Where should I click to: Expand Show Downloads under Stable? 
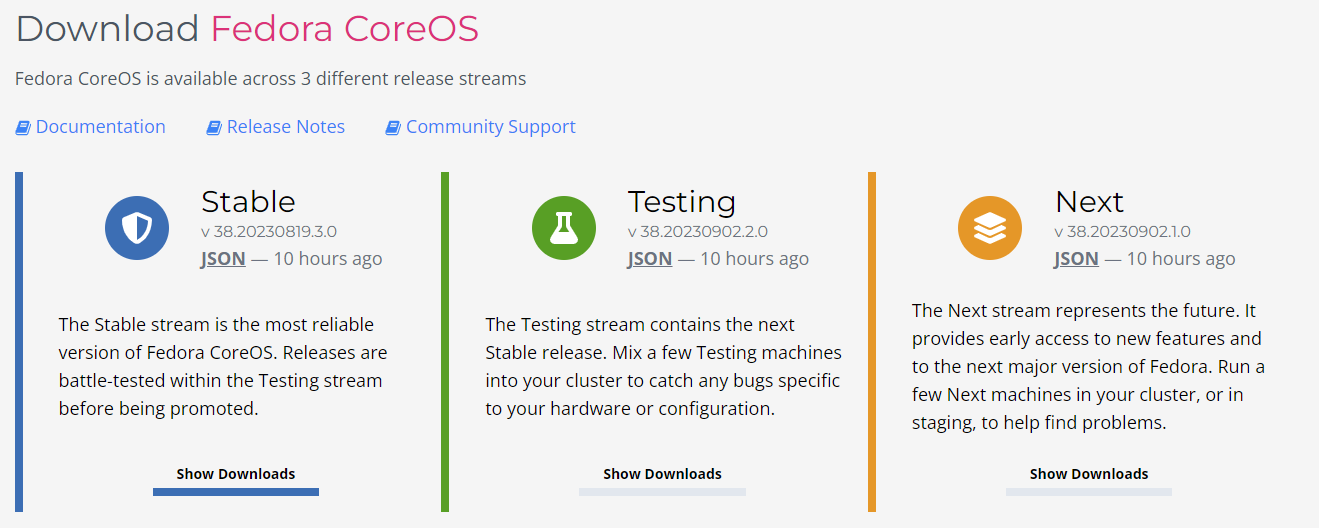tap(236, 474)
